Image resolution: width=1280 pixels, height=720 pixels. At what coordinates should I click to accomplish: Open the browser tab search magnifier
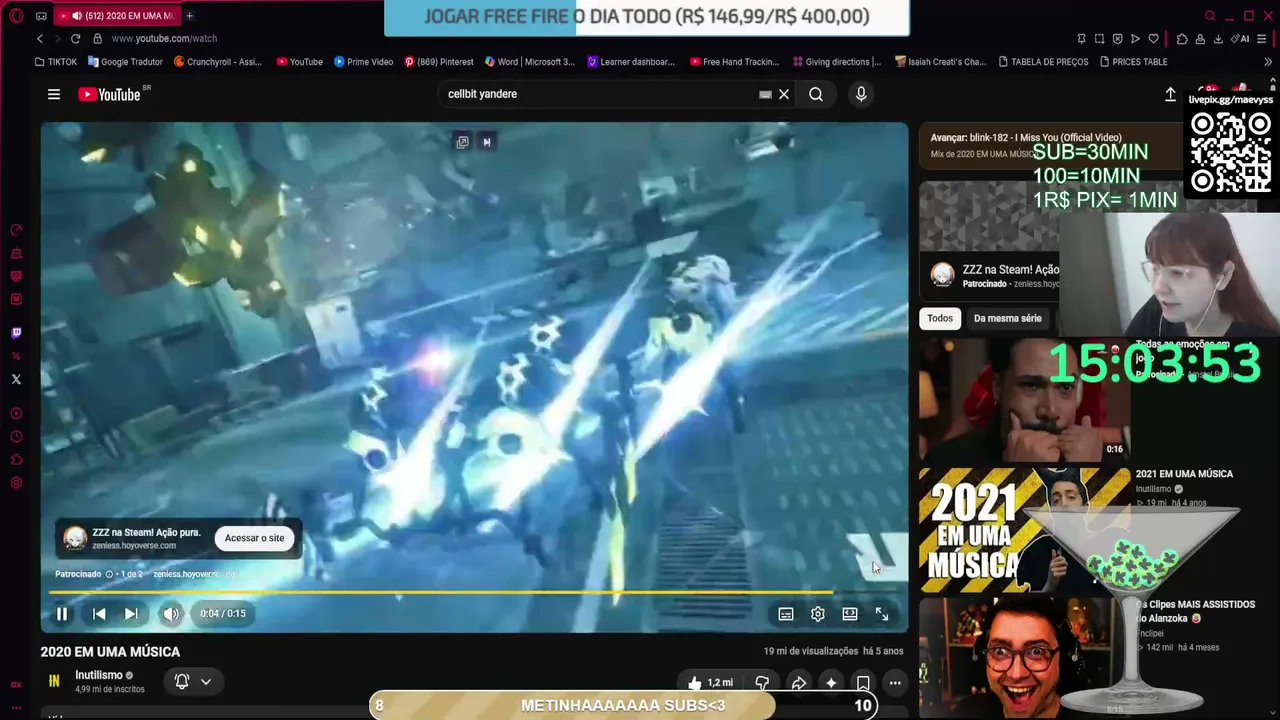1210,16
